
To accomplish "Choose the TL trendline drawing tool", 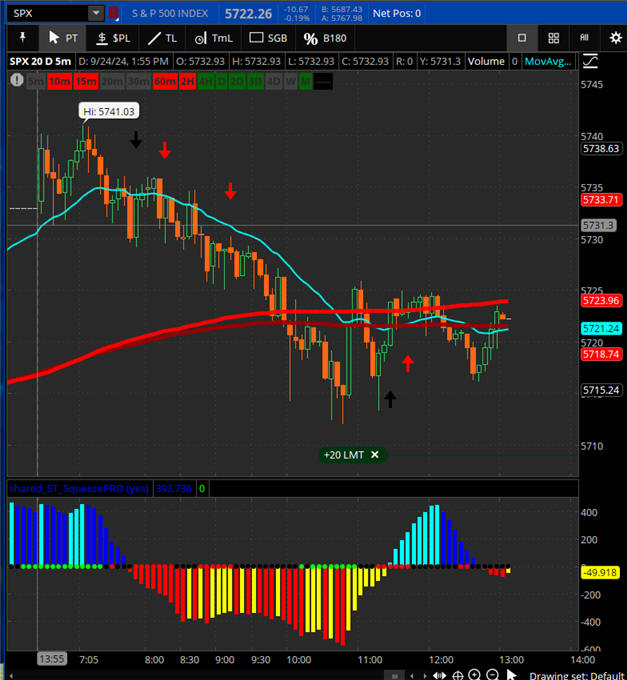I will click(x=161, y=38).
